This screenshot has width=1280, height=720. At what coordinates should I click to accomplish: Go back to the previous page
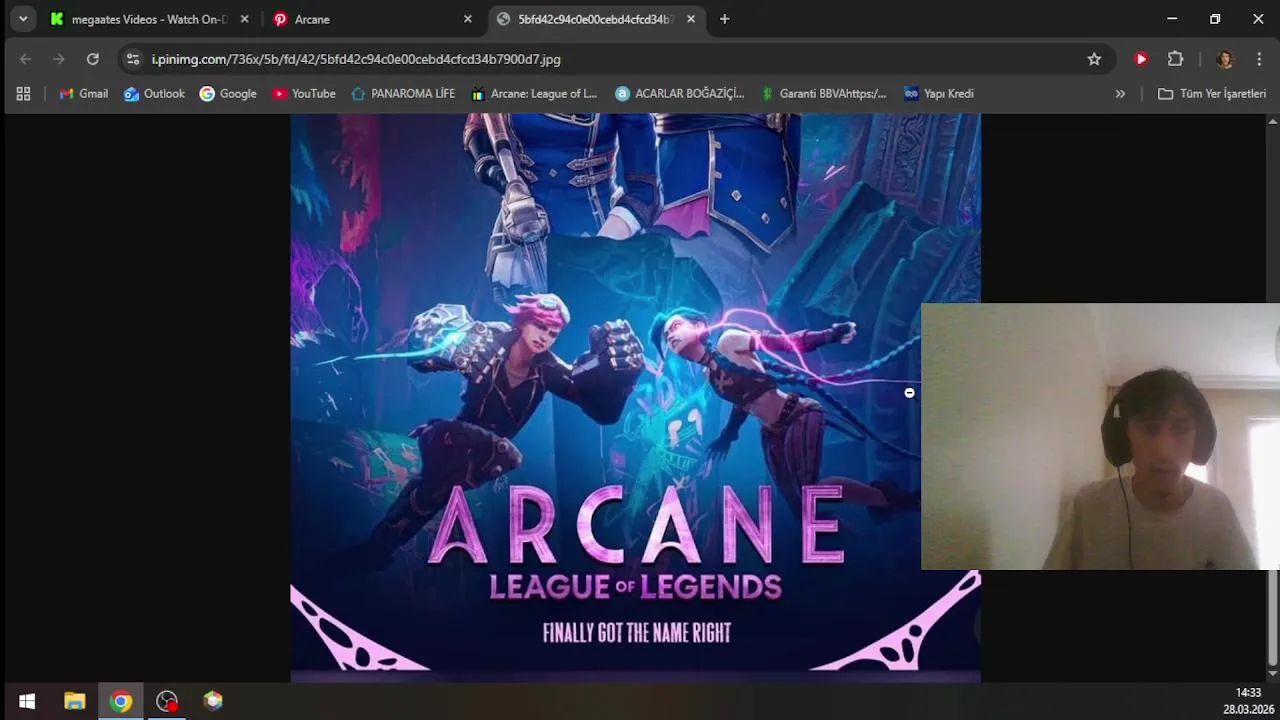25,59
